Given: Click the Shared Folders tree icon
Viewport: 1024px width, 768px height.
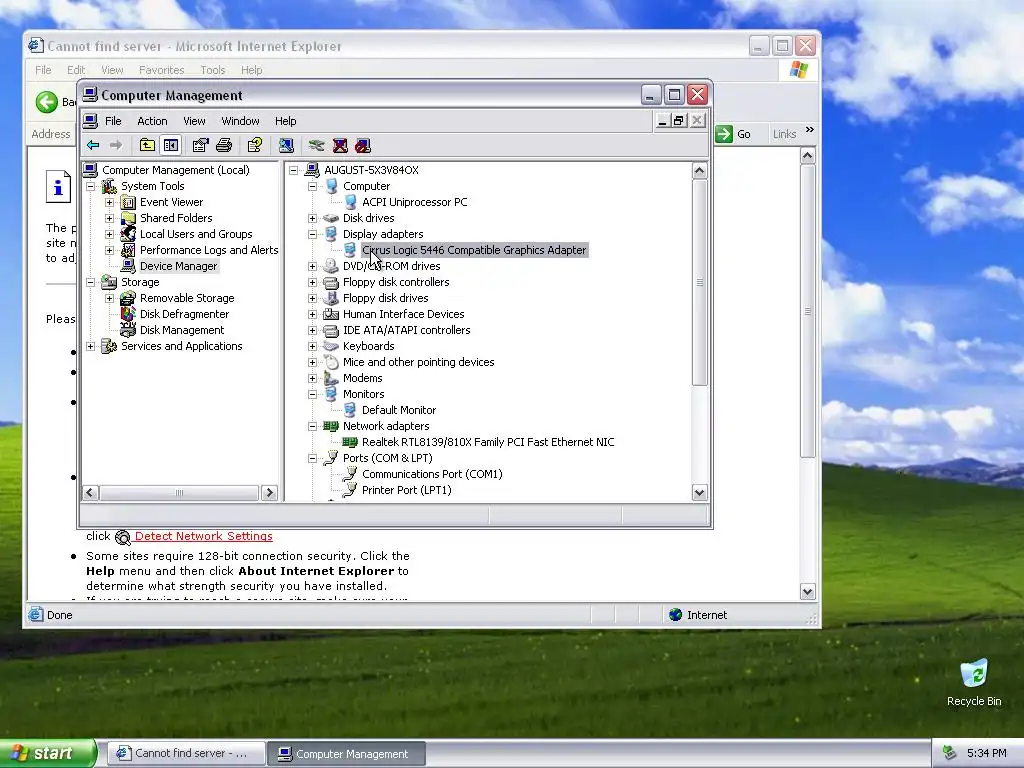Looking at the screenshot, I should [x=129, y=218].
